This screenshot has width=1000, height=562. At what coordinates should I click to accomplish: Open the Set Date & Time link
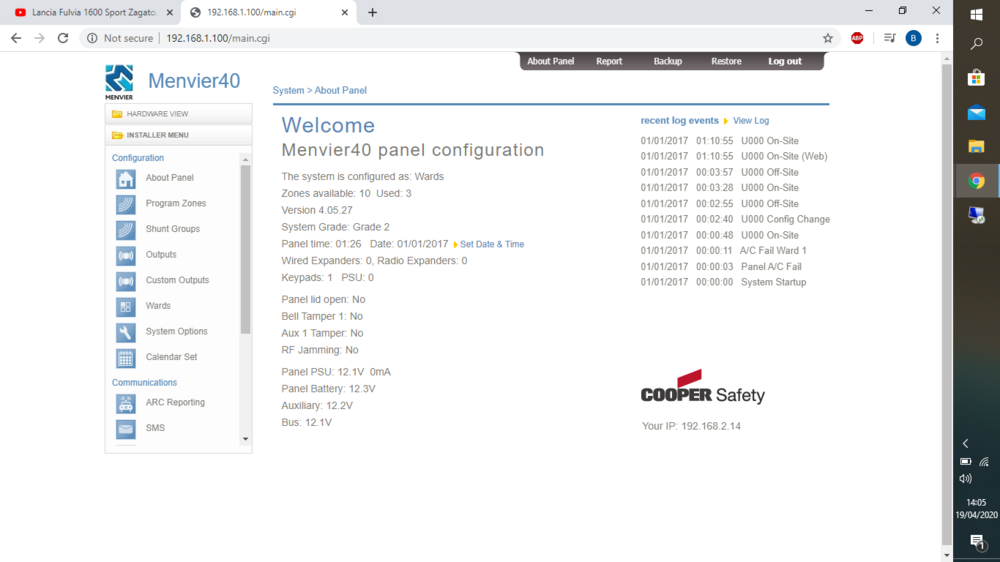[491, 245]
